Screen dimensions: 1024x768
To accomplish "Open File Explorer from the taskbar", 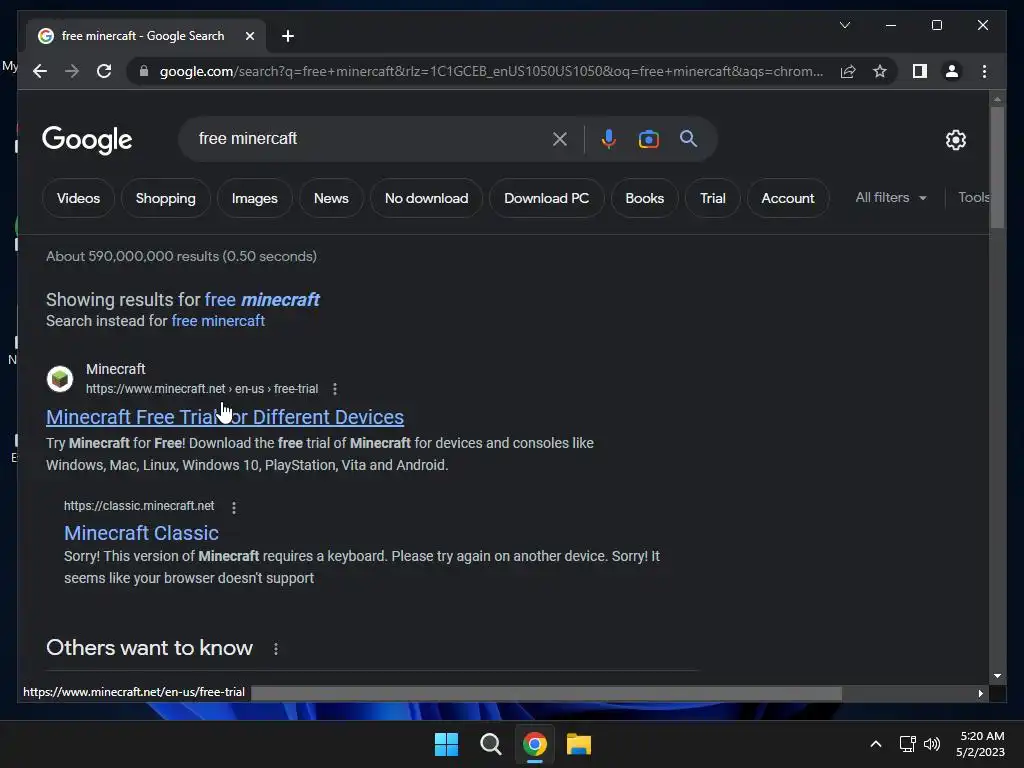I will click(579, 744).
